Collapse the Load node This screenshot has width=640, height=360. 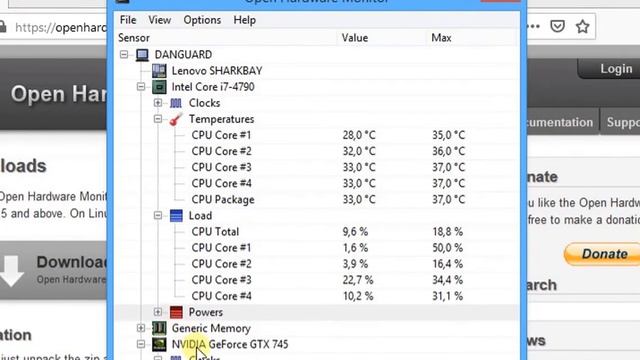pyautogui.click(x=158, y=216)
